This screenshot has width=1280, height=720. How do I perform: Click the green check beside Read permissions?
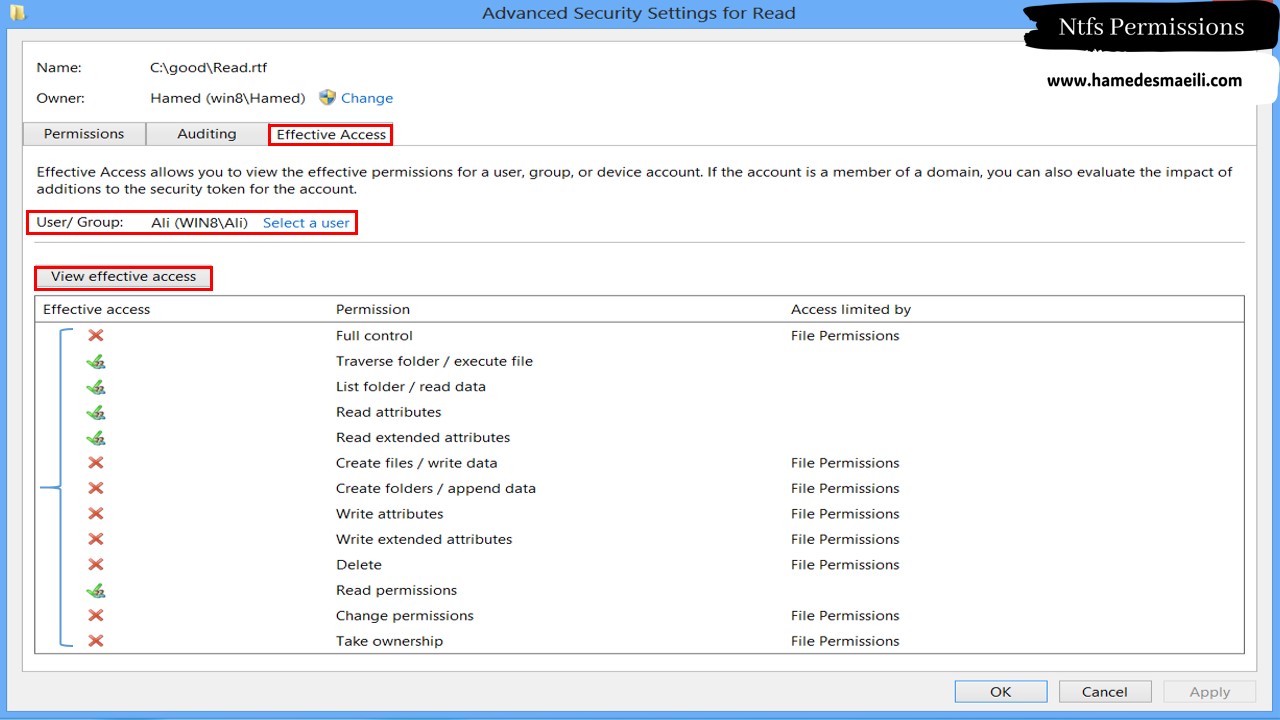(x=96, y=591)
